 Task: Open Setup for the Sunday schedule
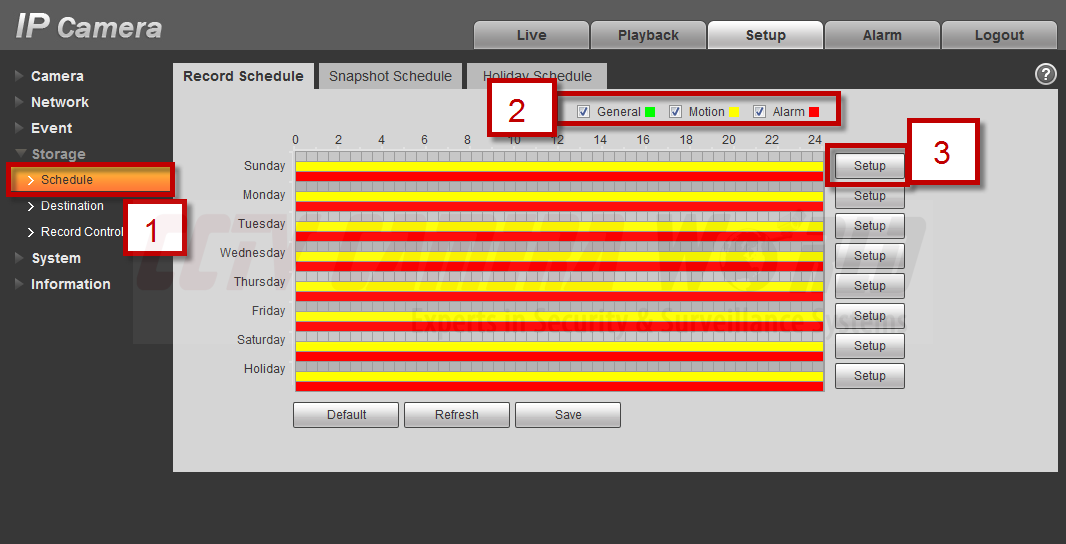click(x=869, y=166)
